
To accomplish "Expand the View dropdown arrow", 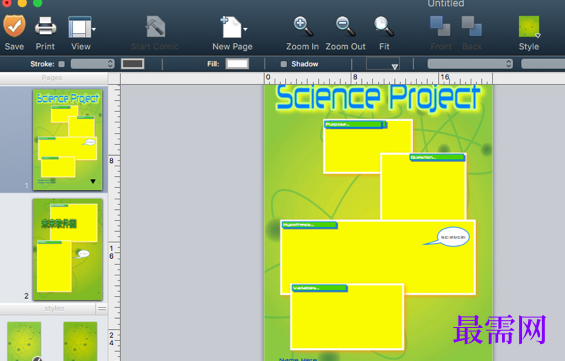I will (x=94, y=29).
